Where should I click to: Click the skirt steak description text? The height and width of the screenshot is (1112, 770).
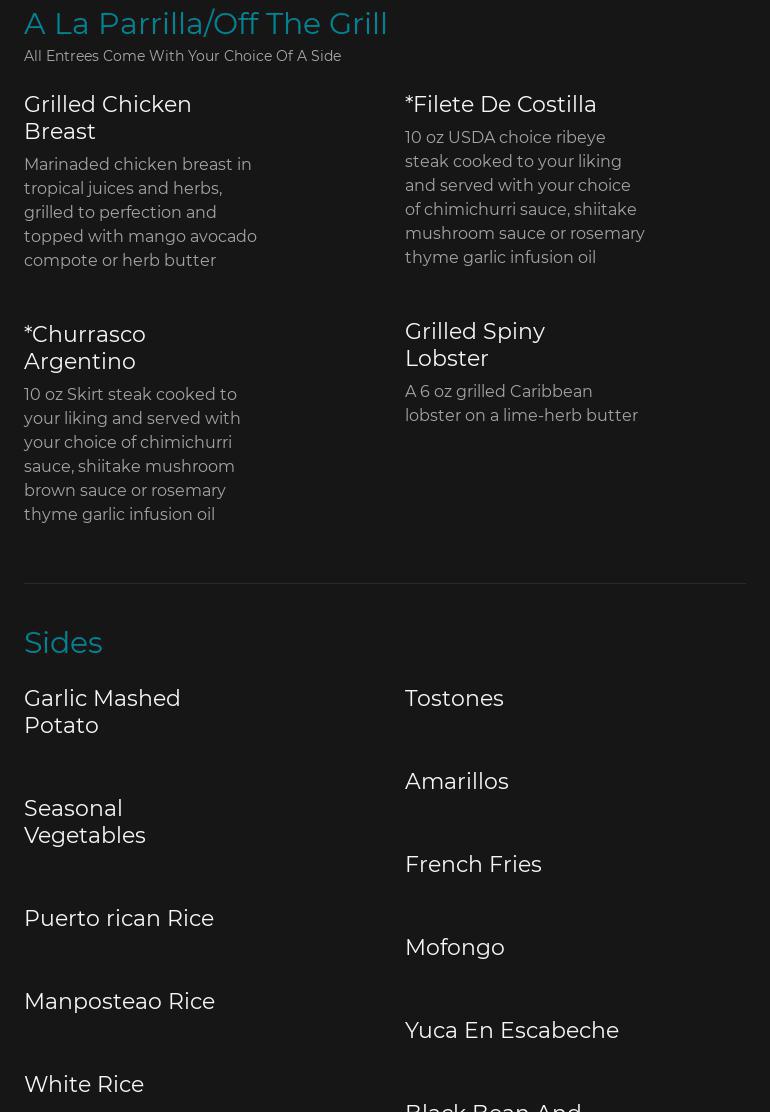coord(132,454)
